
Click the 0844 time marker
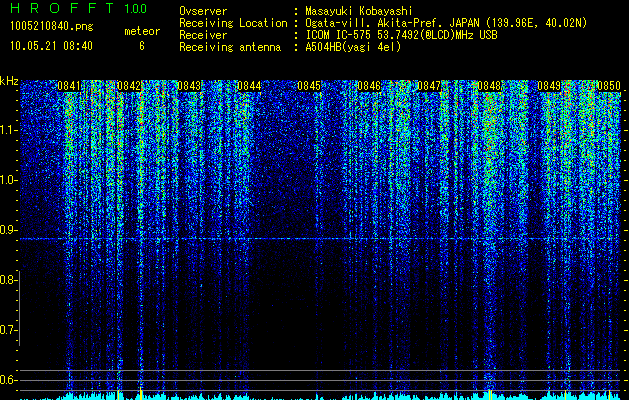point(249,86)
